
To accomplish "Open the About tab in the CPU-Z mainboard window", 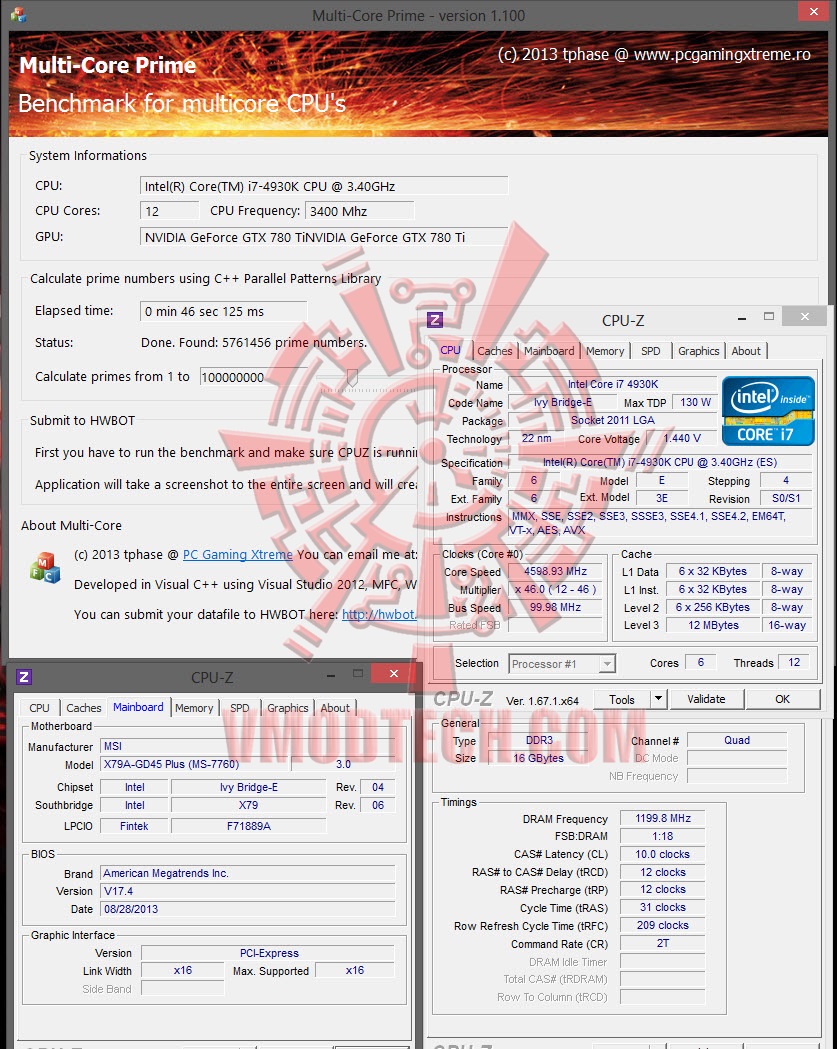I will (x=335, y=708).
